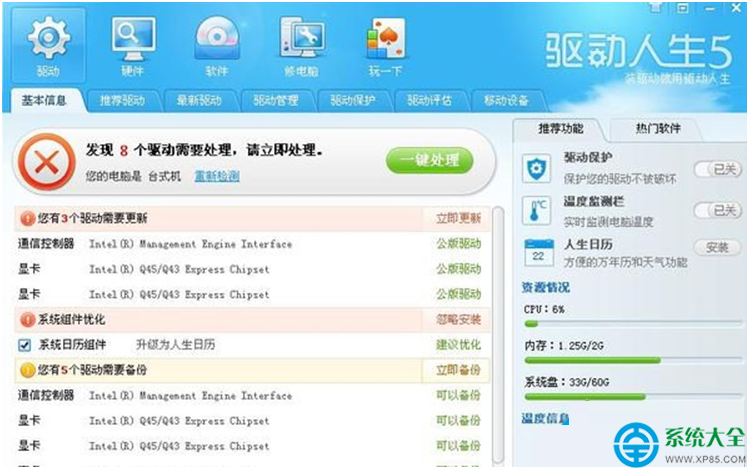This screenshot has height=470, width=748.
Task: Click the 系统盘 usage progress bar
Action: 633,397
